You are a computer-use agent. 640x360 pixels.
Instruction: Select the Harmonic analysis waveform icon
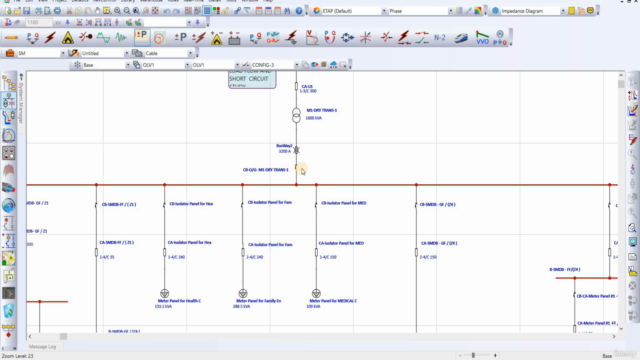(x=103, y=38)
